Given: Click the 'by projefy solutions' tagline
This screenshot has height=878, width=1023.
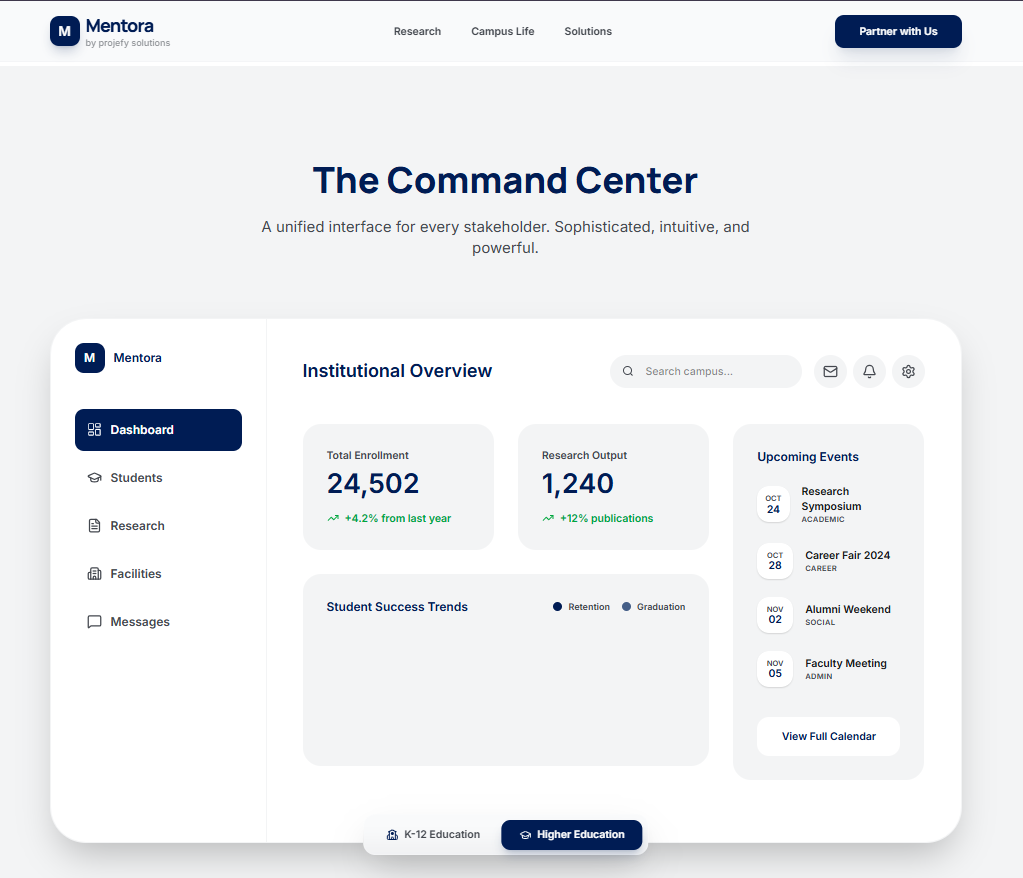Looking at the screenshot, I should 128,43.
